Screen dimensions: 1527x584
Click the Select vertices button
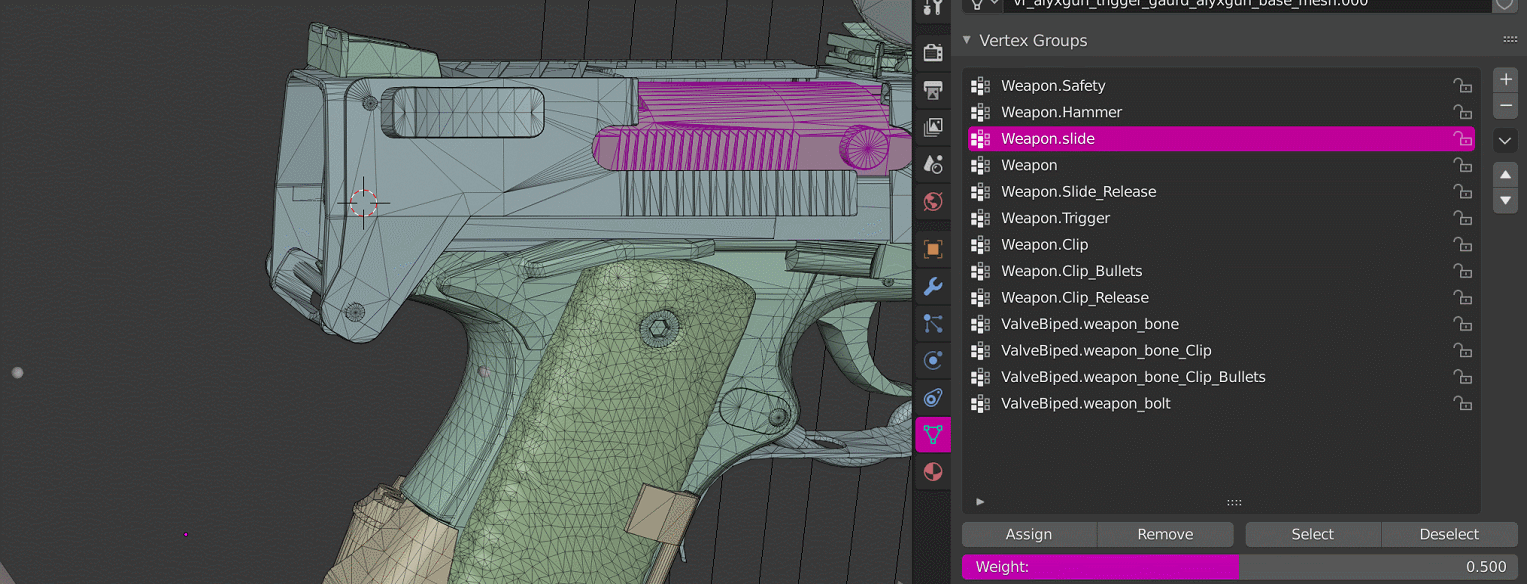[x=1313, y=534]
